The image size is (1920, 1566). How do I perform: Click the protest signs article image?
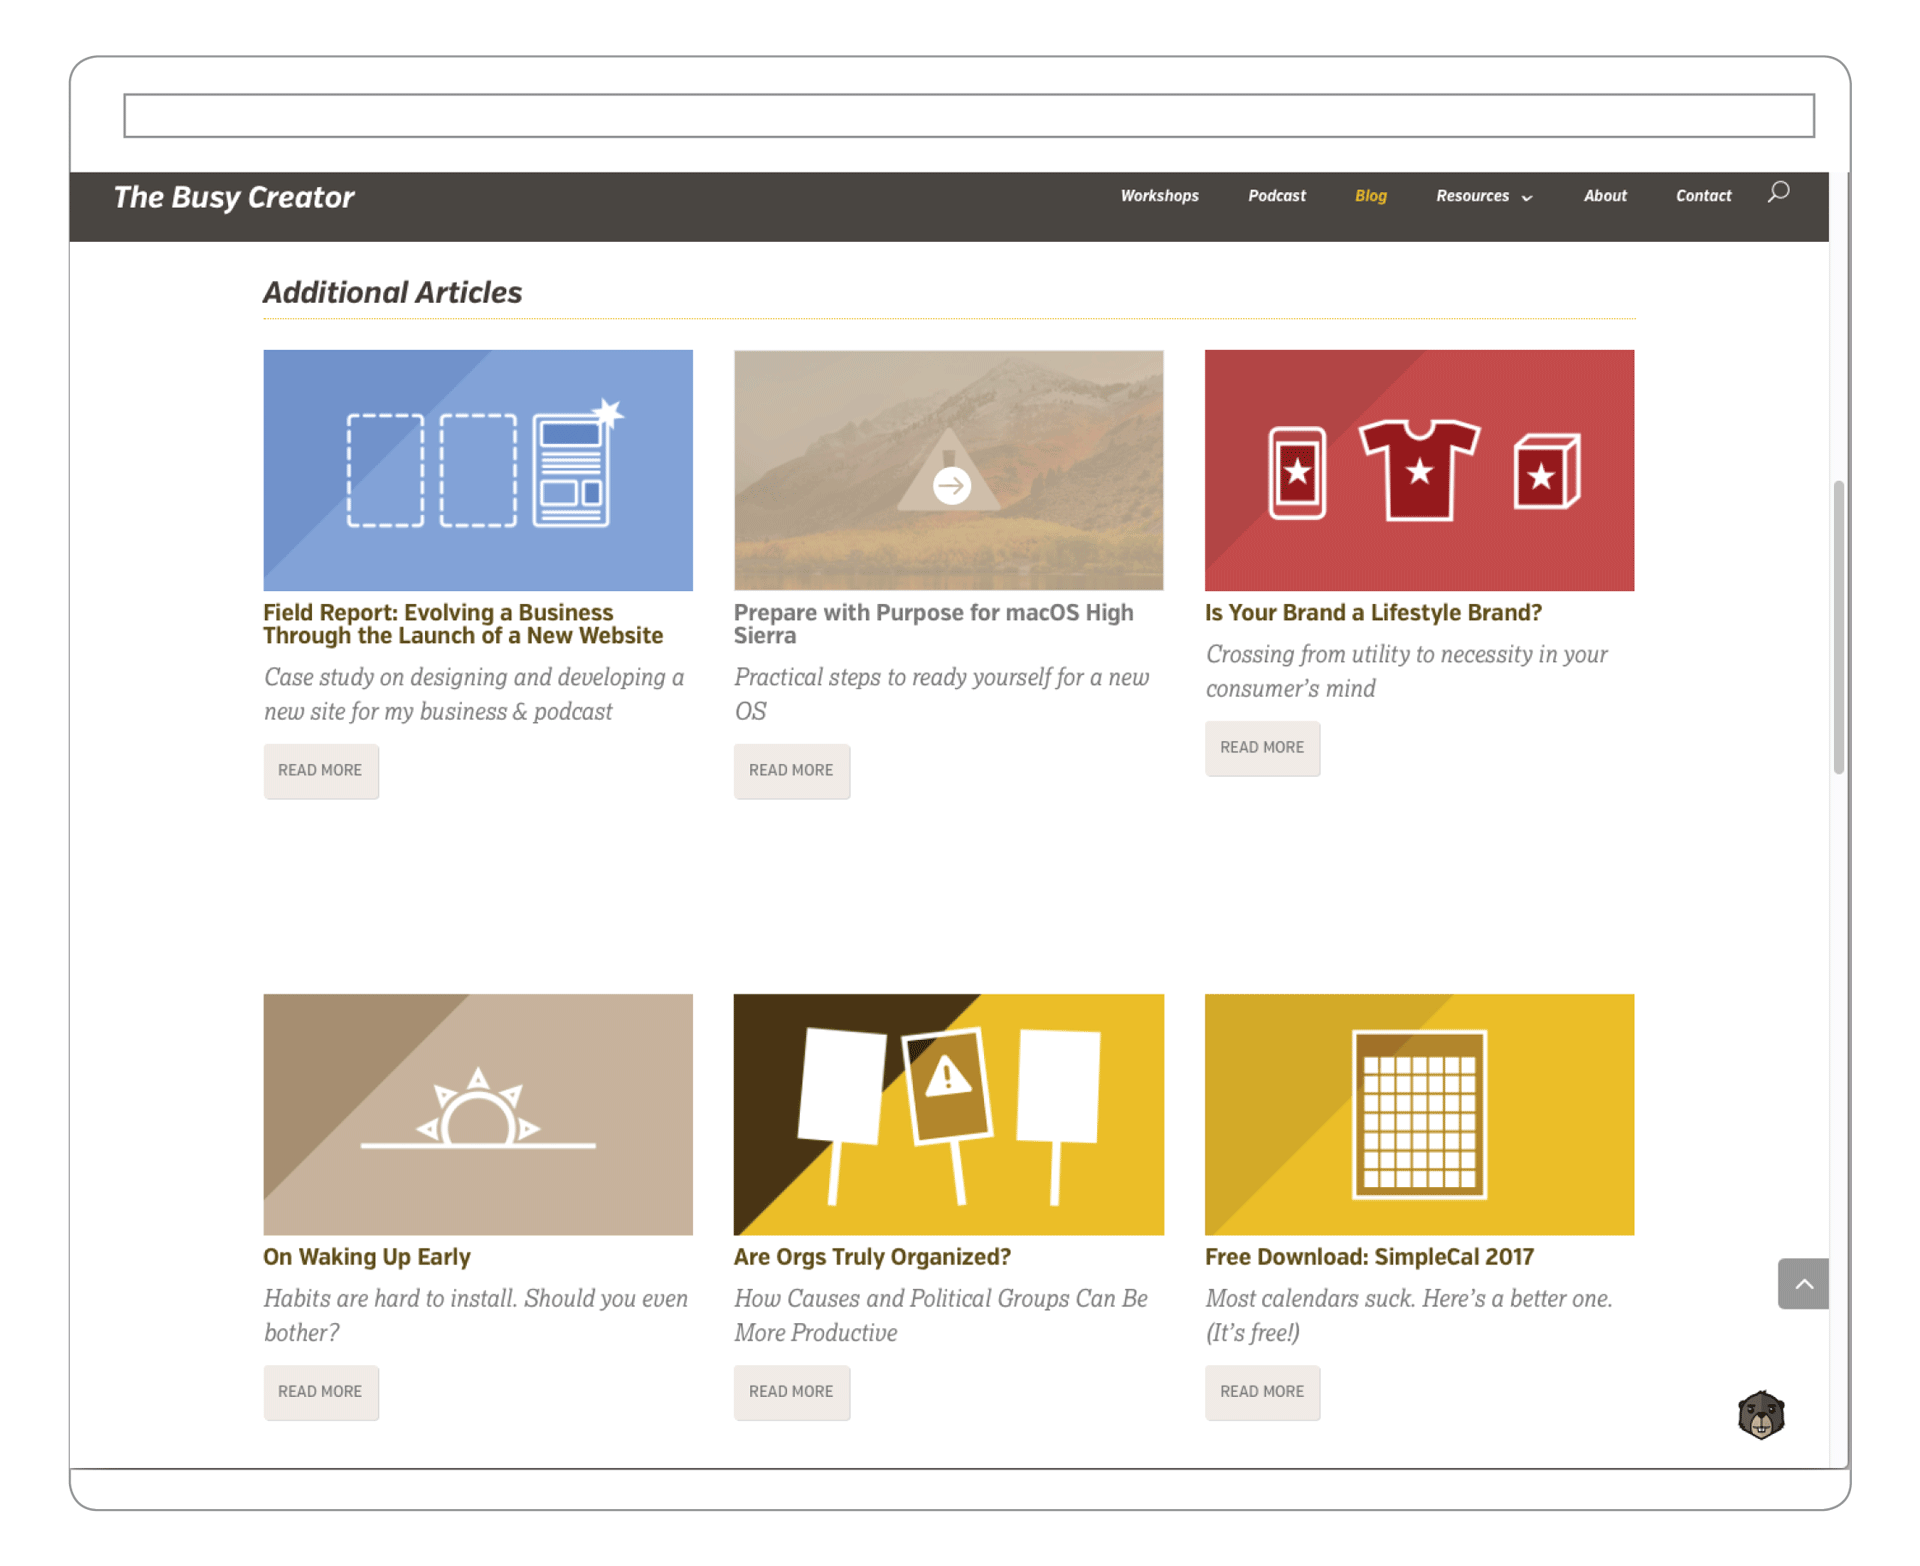[948, 1113]
